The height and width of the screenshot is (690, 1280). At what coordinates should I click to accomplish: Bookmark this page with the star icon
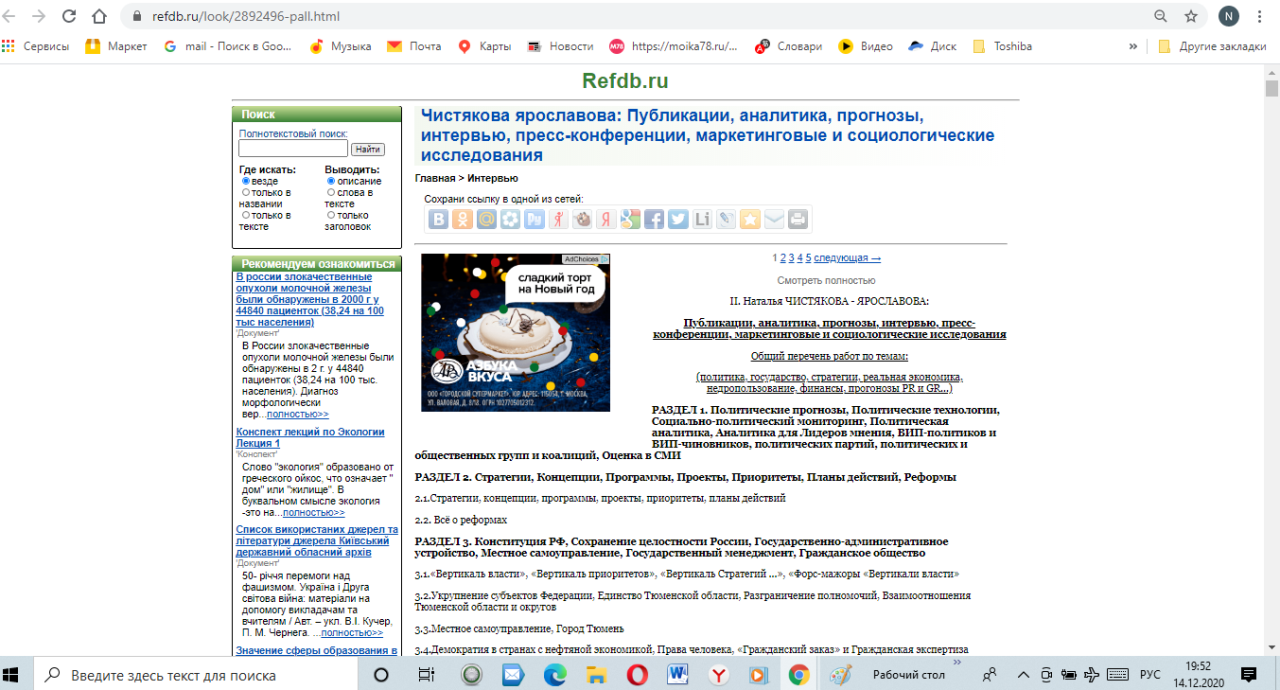pyautogui.click(x=1191, y=16)
